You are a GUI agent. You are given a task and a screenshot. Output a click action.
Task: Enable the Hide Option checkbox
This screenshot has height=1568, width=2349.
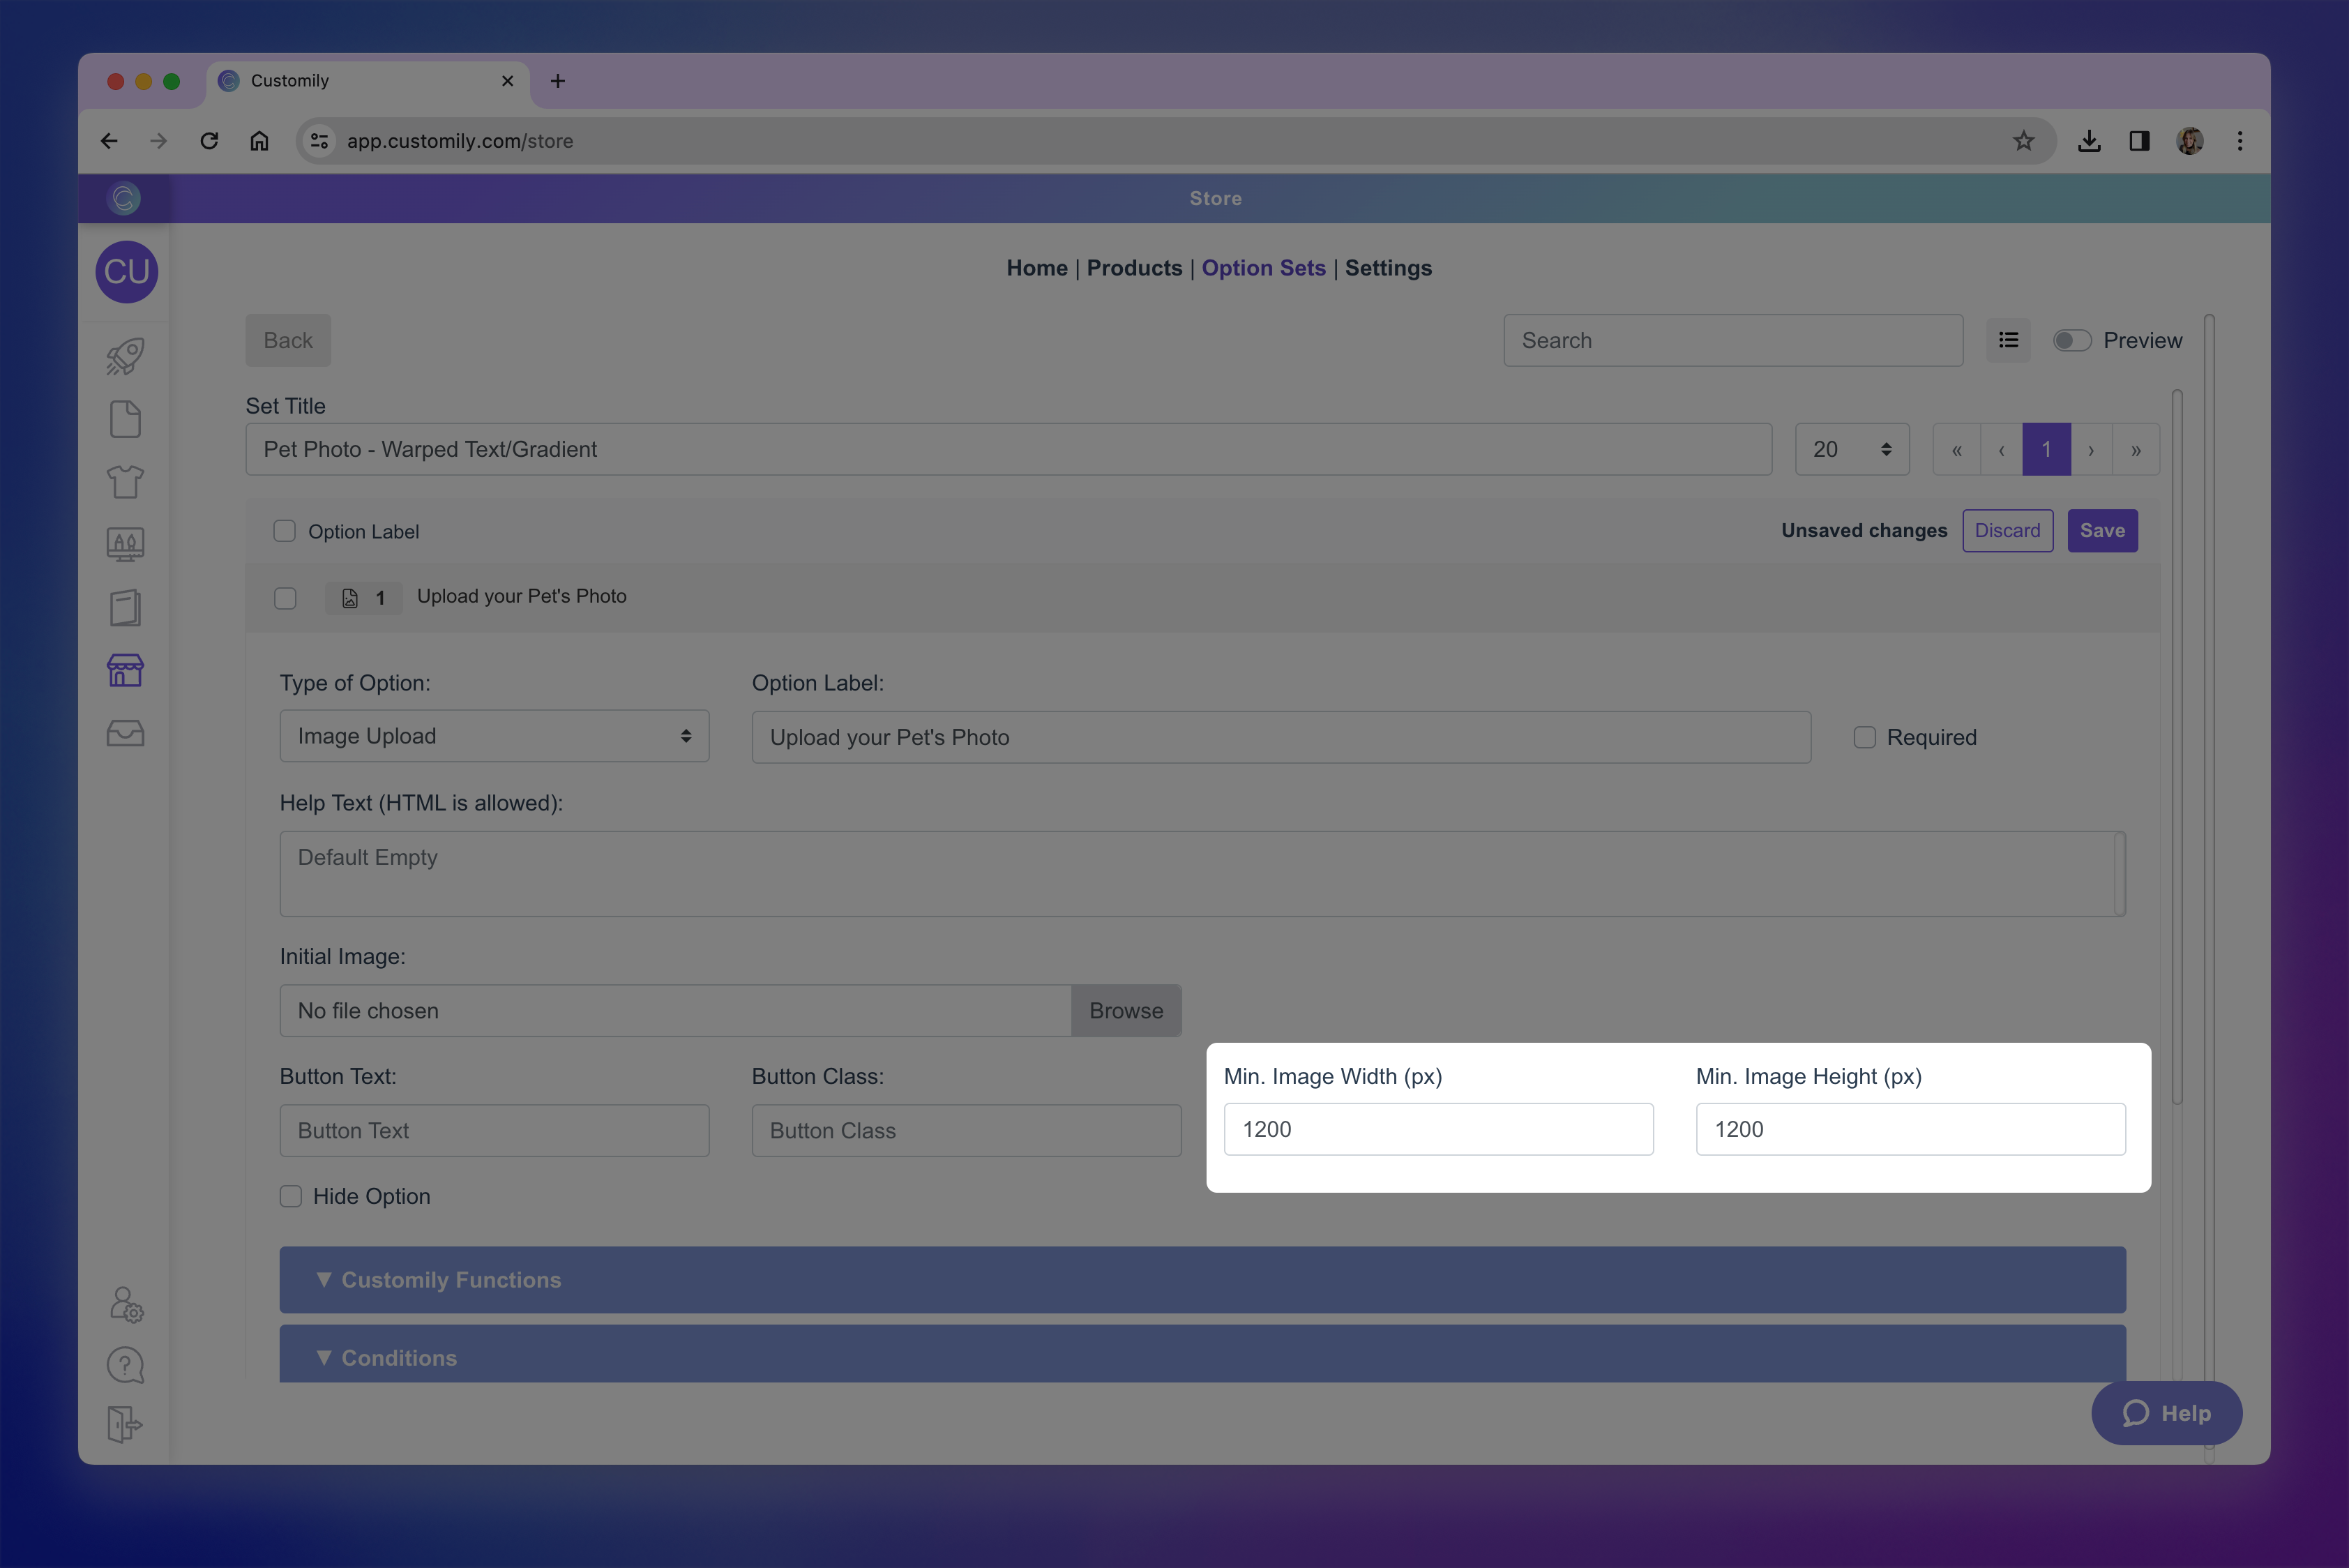coord(291,1197)
